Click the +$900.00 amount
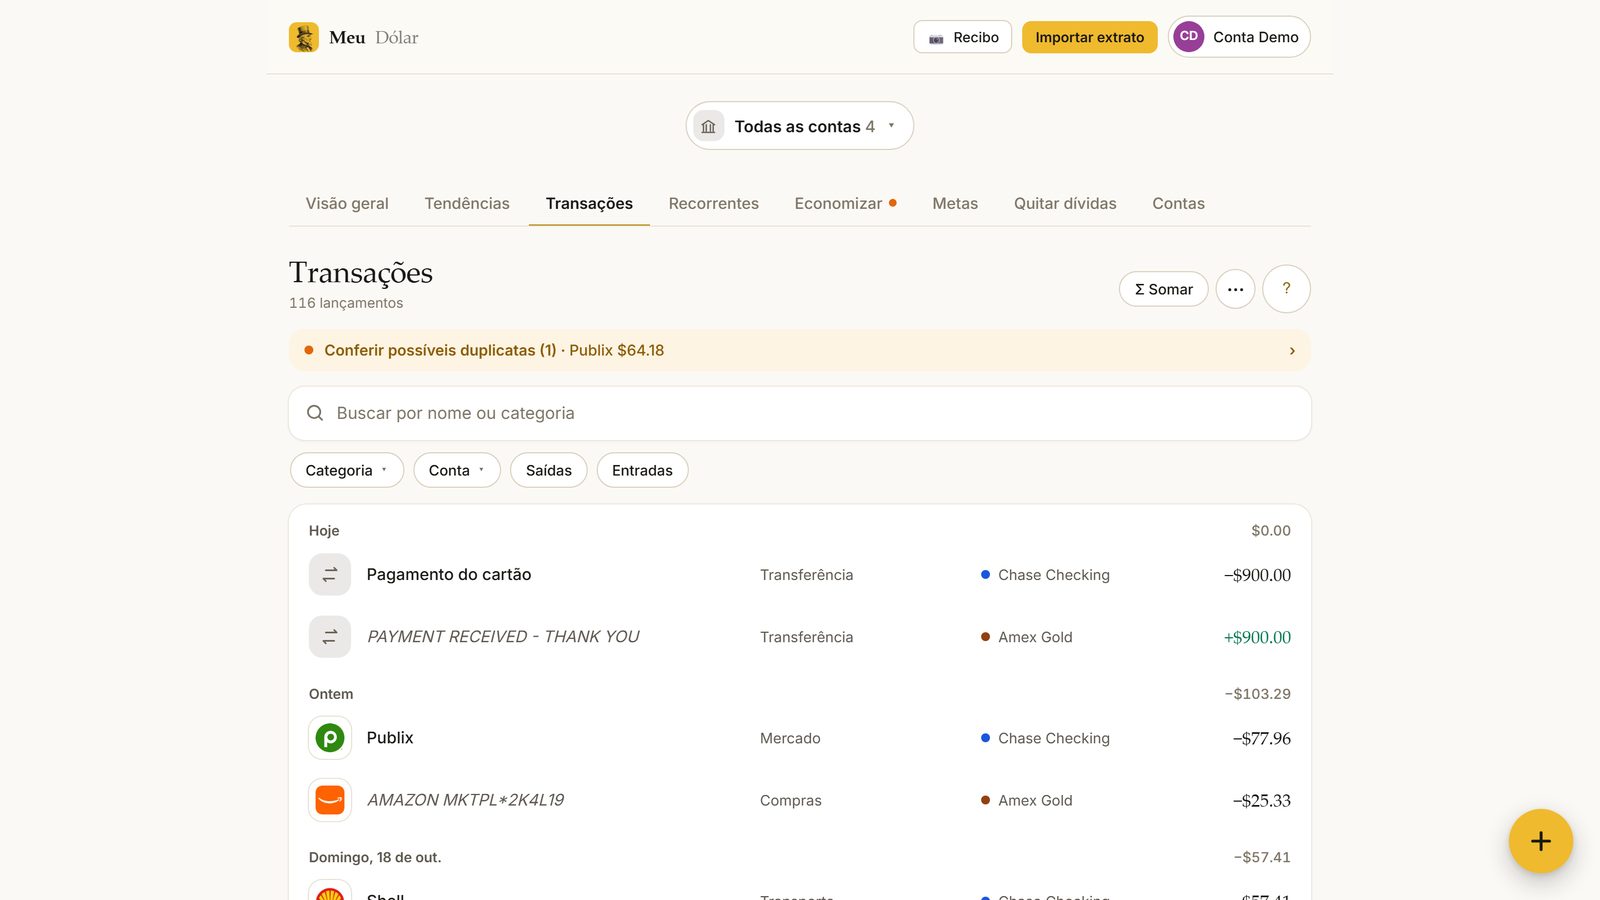 (1257, 637)
